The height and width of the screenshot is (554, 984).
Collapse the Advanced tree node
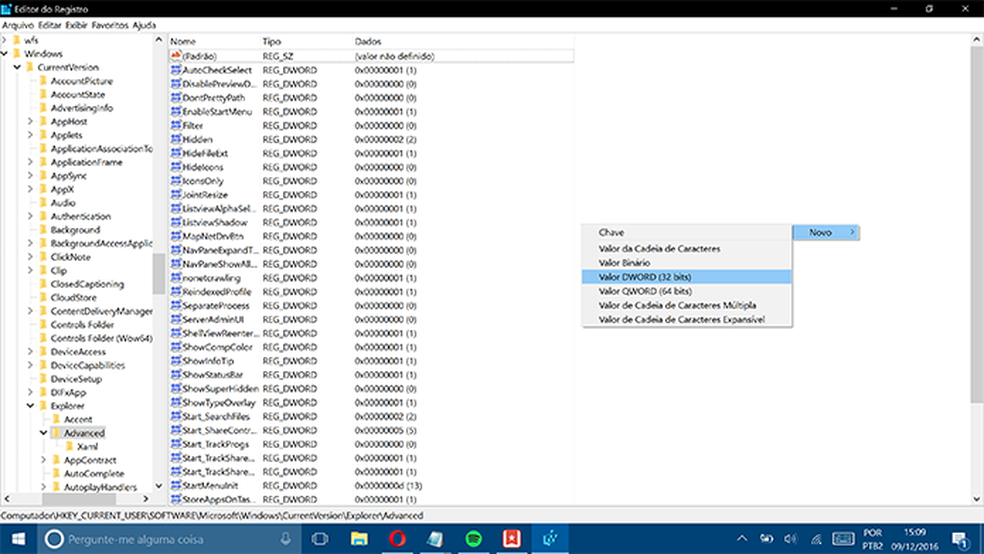tap(43, 432)
